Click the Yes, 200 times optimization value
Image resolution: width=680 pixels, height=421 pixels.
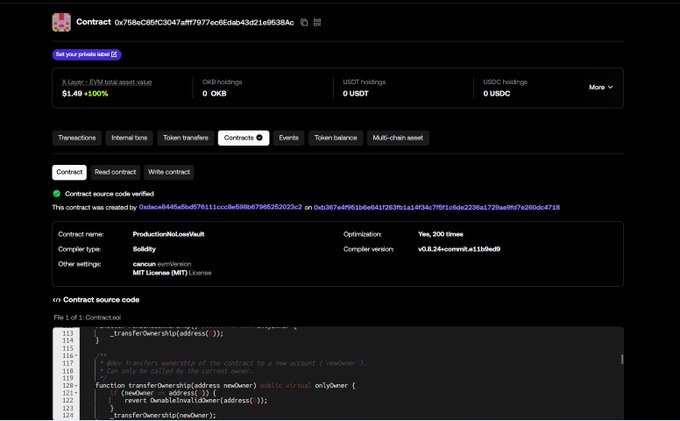click(x=440, y=234)
